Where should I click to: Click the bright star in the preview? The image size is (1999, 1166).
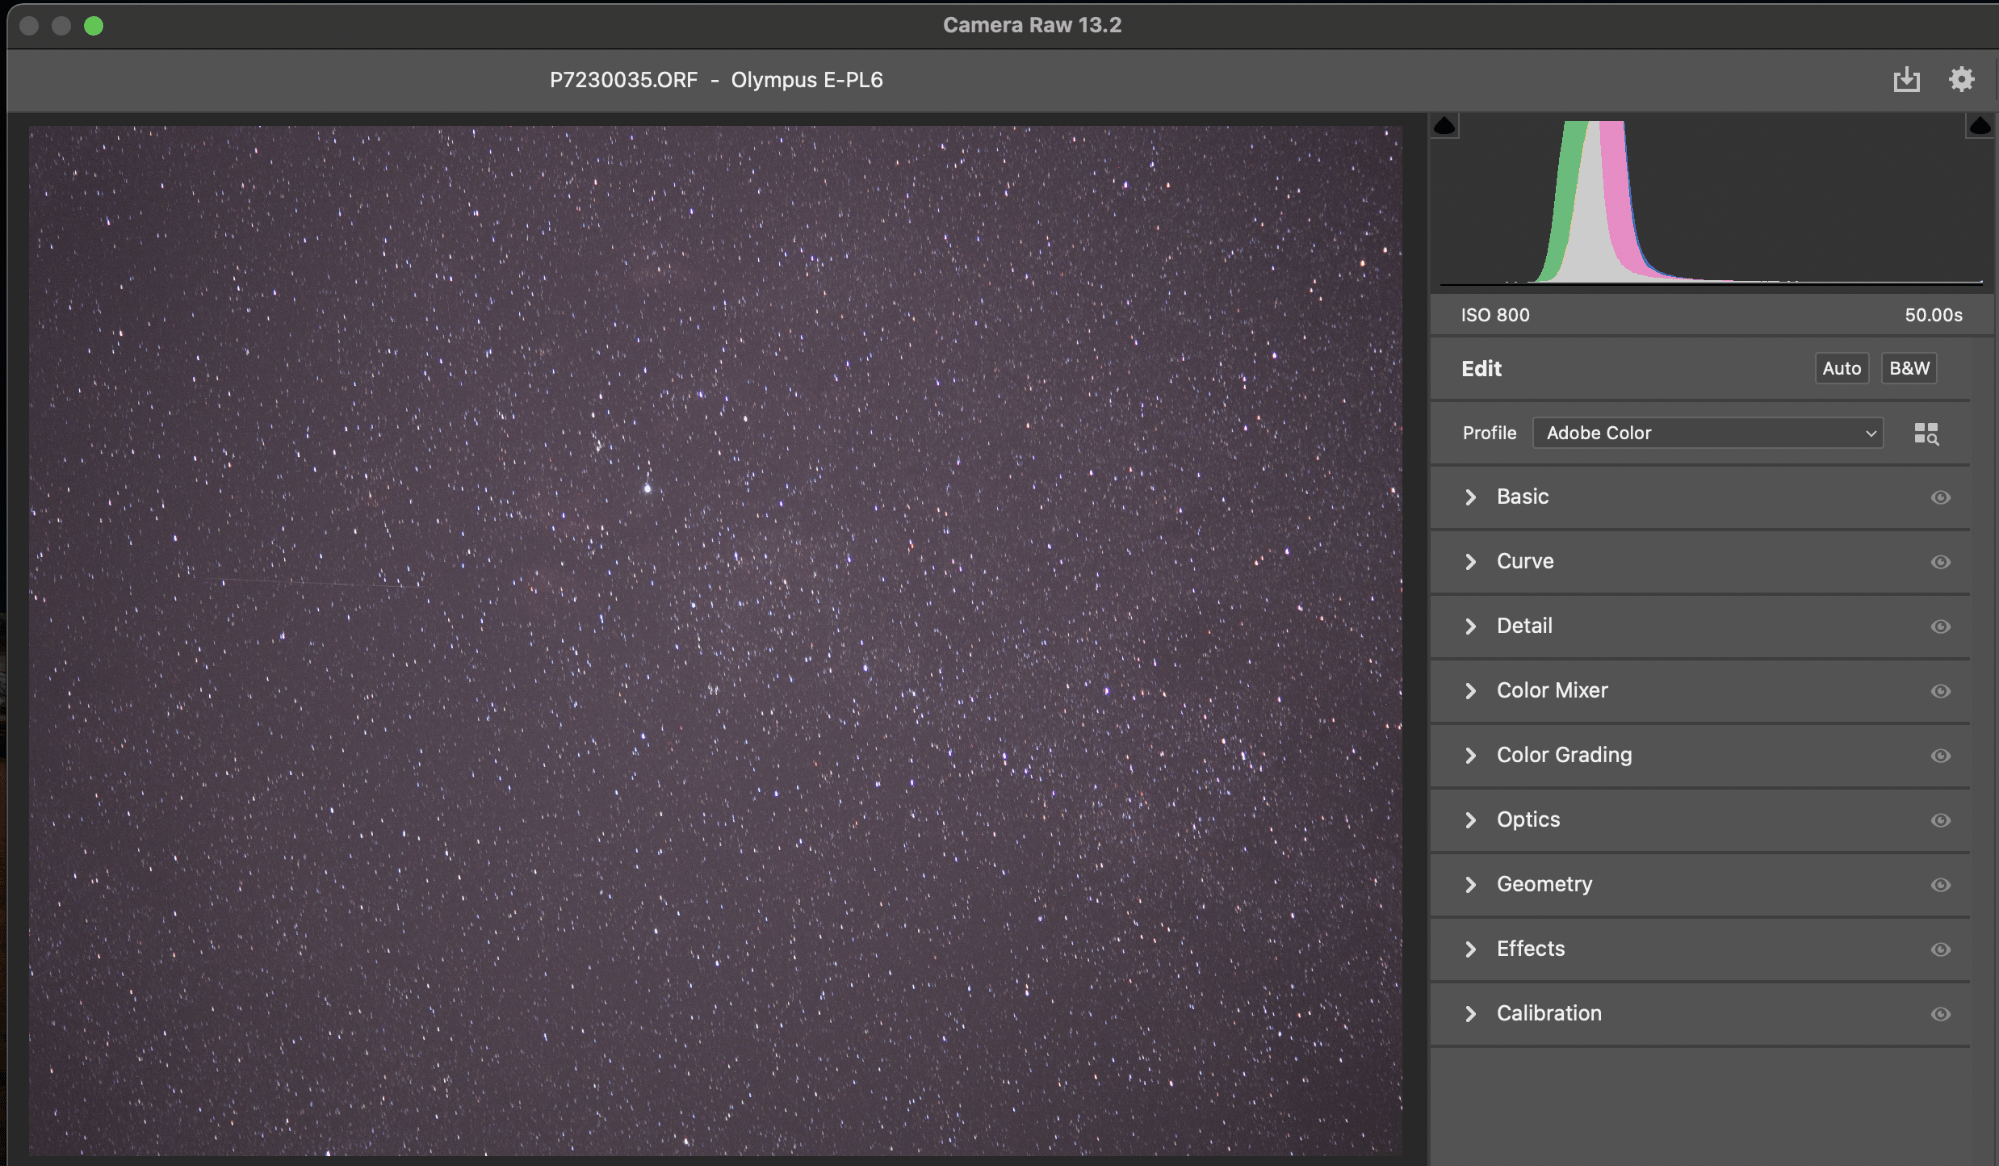[647, 488]
